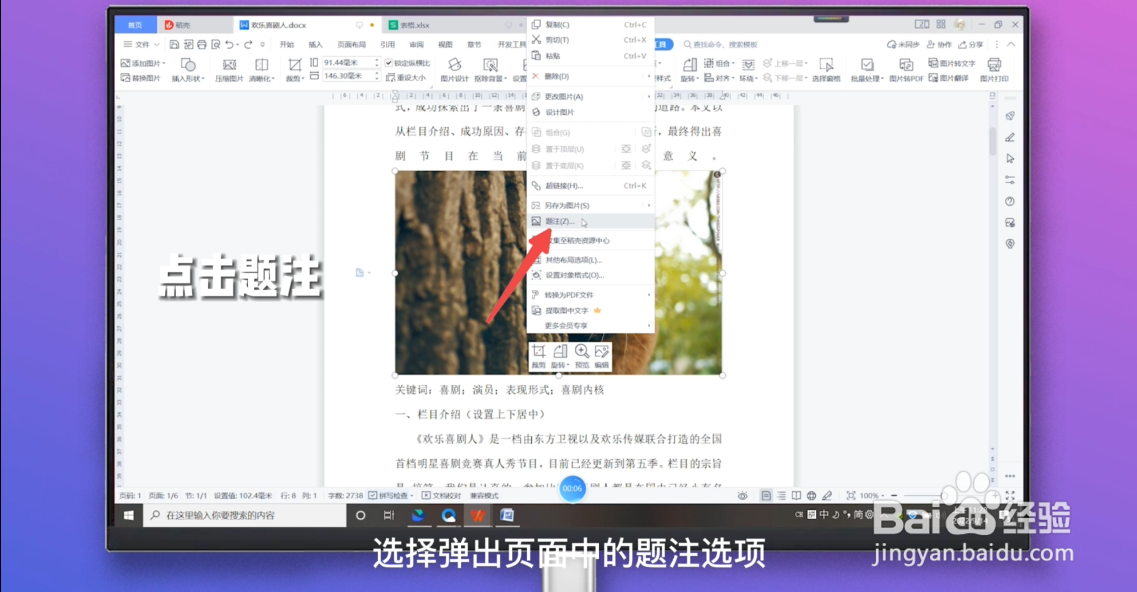Click the 裁剪 icon in the floating image toolbar

538,356
